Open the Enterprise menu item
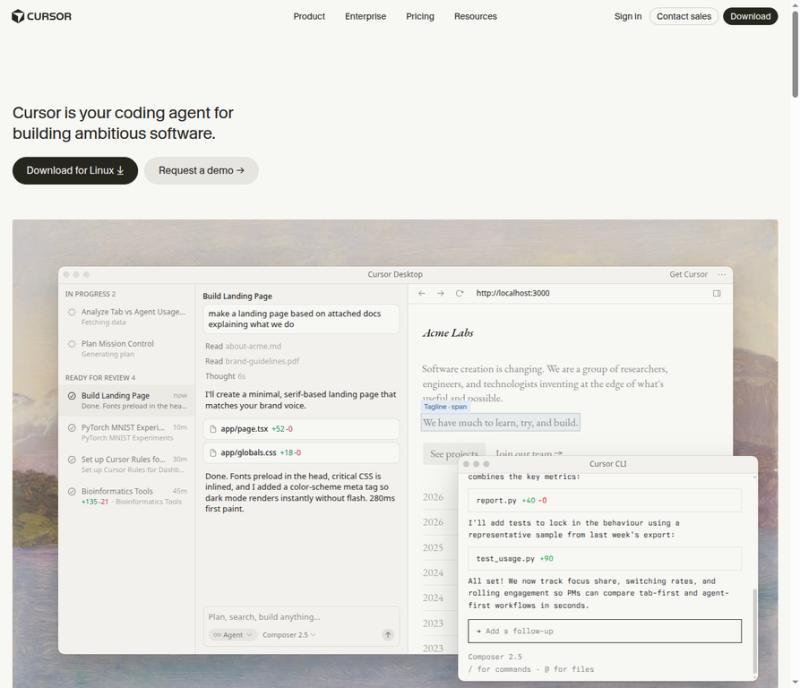This screenshot has width=800, height=688. (x=365, y=16)
